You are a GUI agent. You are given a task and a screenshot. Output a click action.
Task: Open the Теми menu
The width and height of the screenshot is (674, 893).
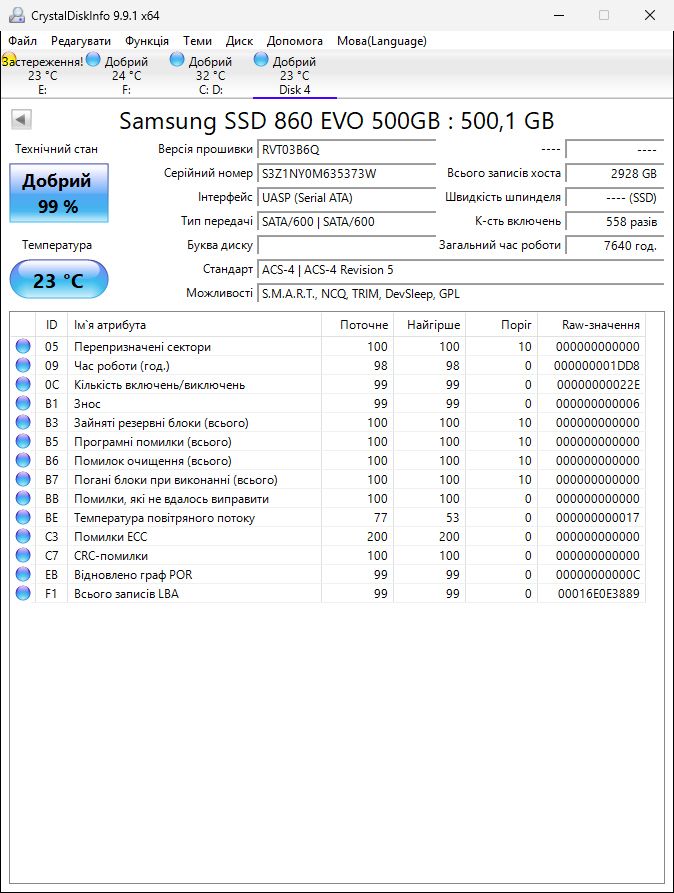click(197, 41)
